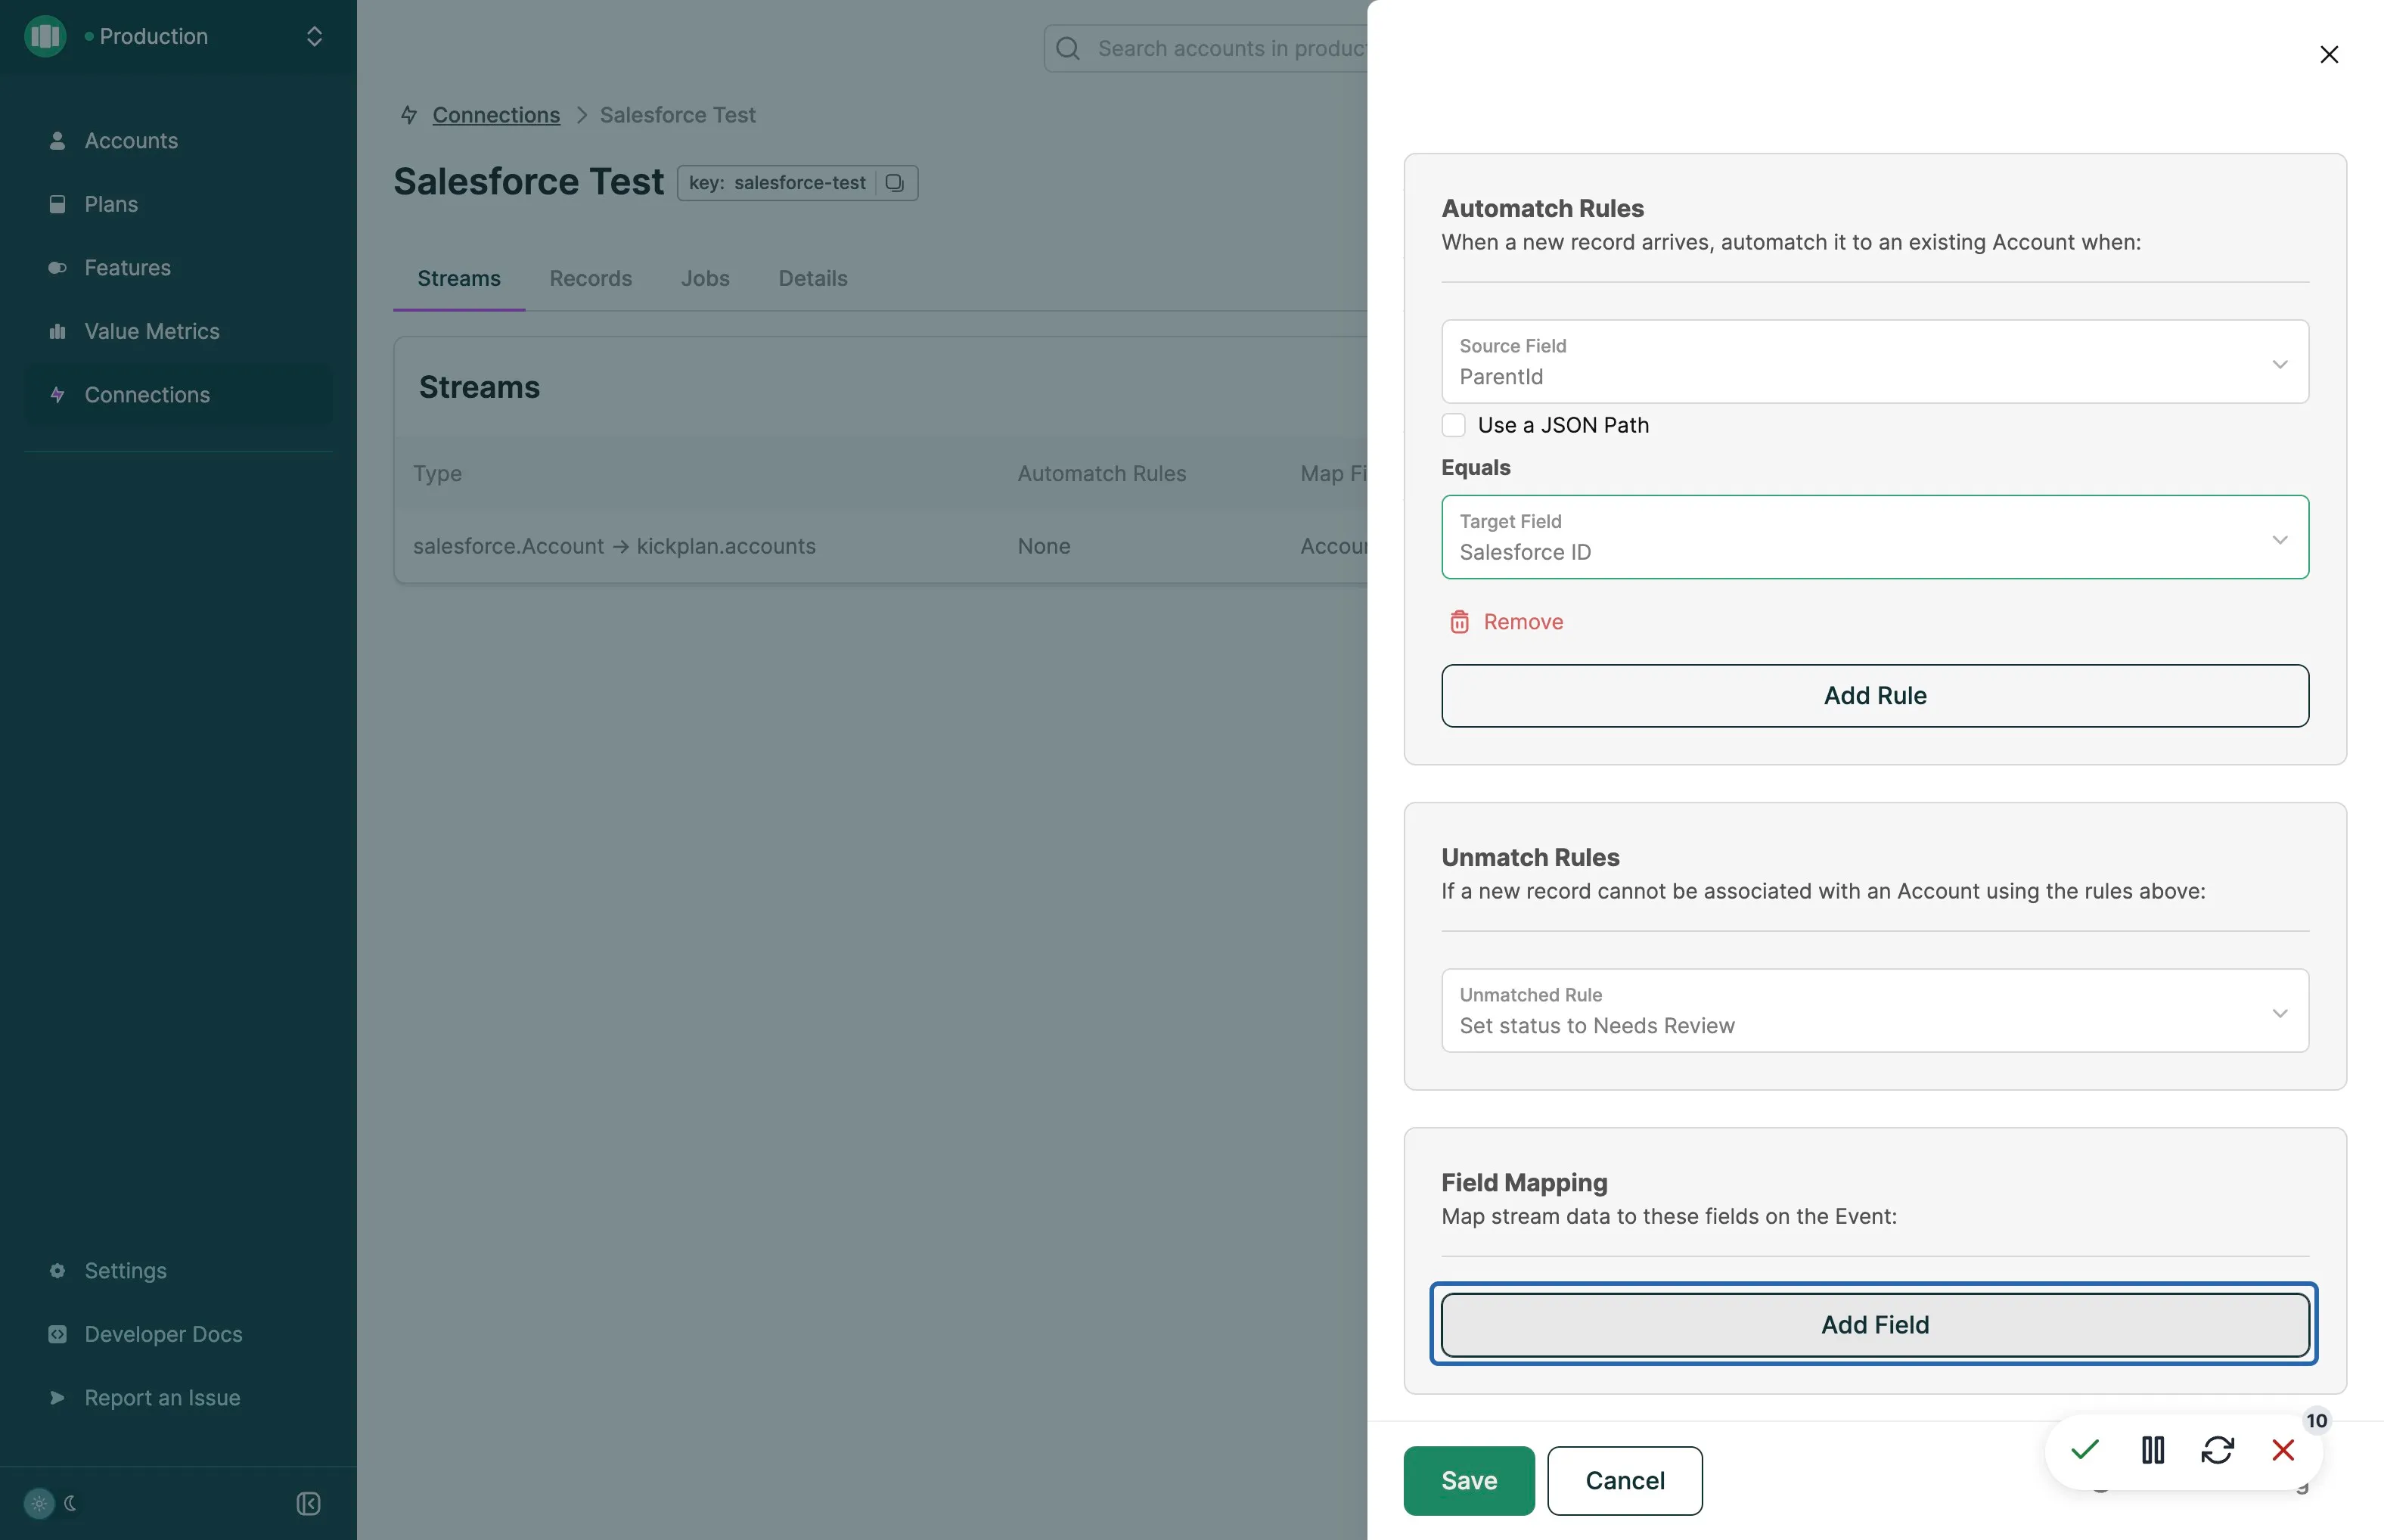The width and height of the screenshot is (2384, 1540).
Task: Click Report an Issue
Action: (x=178, y=1398)
